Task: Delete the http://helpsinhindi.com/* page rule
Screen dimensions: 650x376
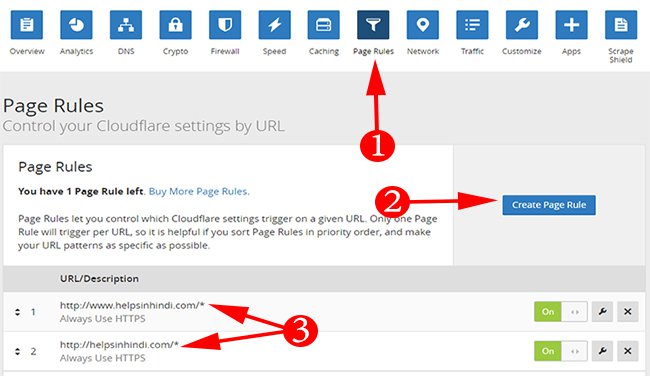Action: (x=628, y=351)
